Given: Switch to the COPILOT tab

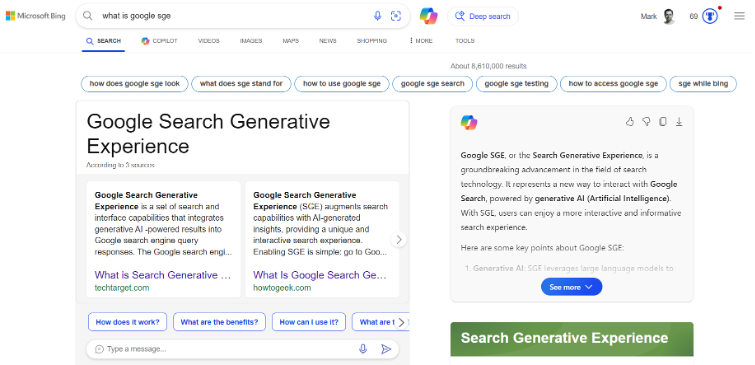Looking at the screenshot, I should pyautogui.click(x=159, y=41).
